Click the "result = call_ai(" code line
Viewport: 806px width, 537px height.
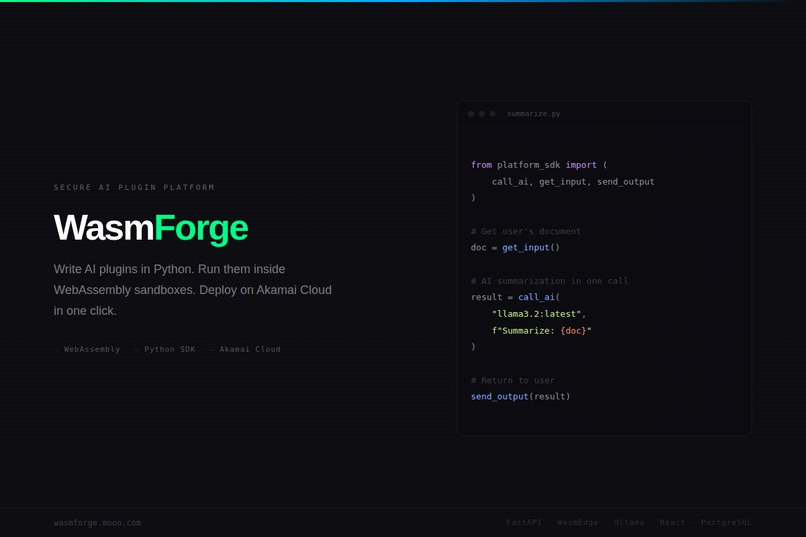pos(515,297)
